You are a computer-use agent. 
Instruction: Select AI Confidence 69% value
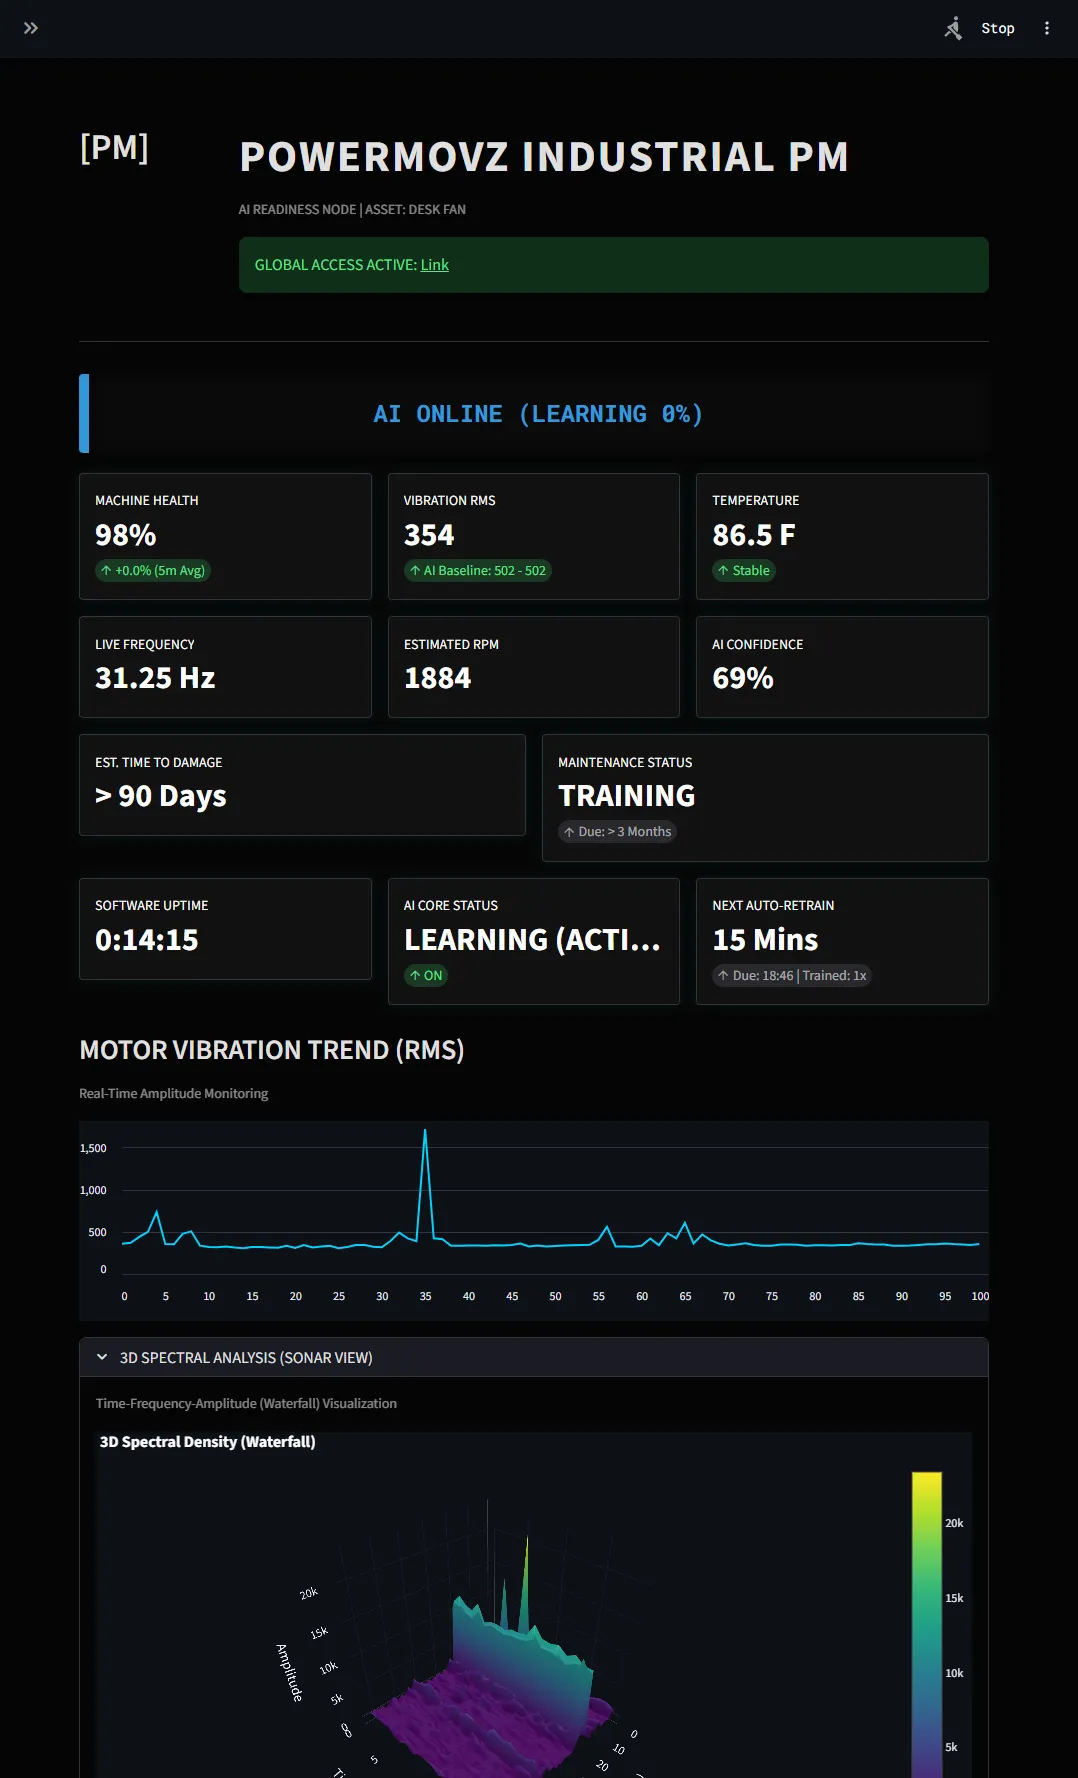743,678
